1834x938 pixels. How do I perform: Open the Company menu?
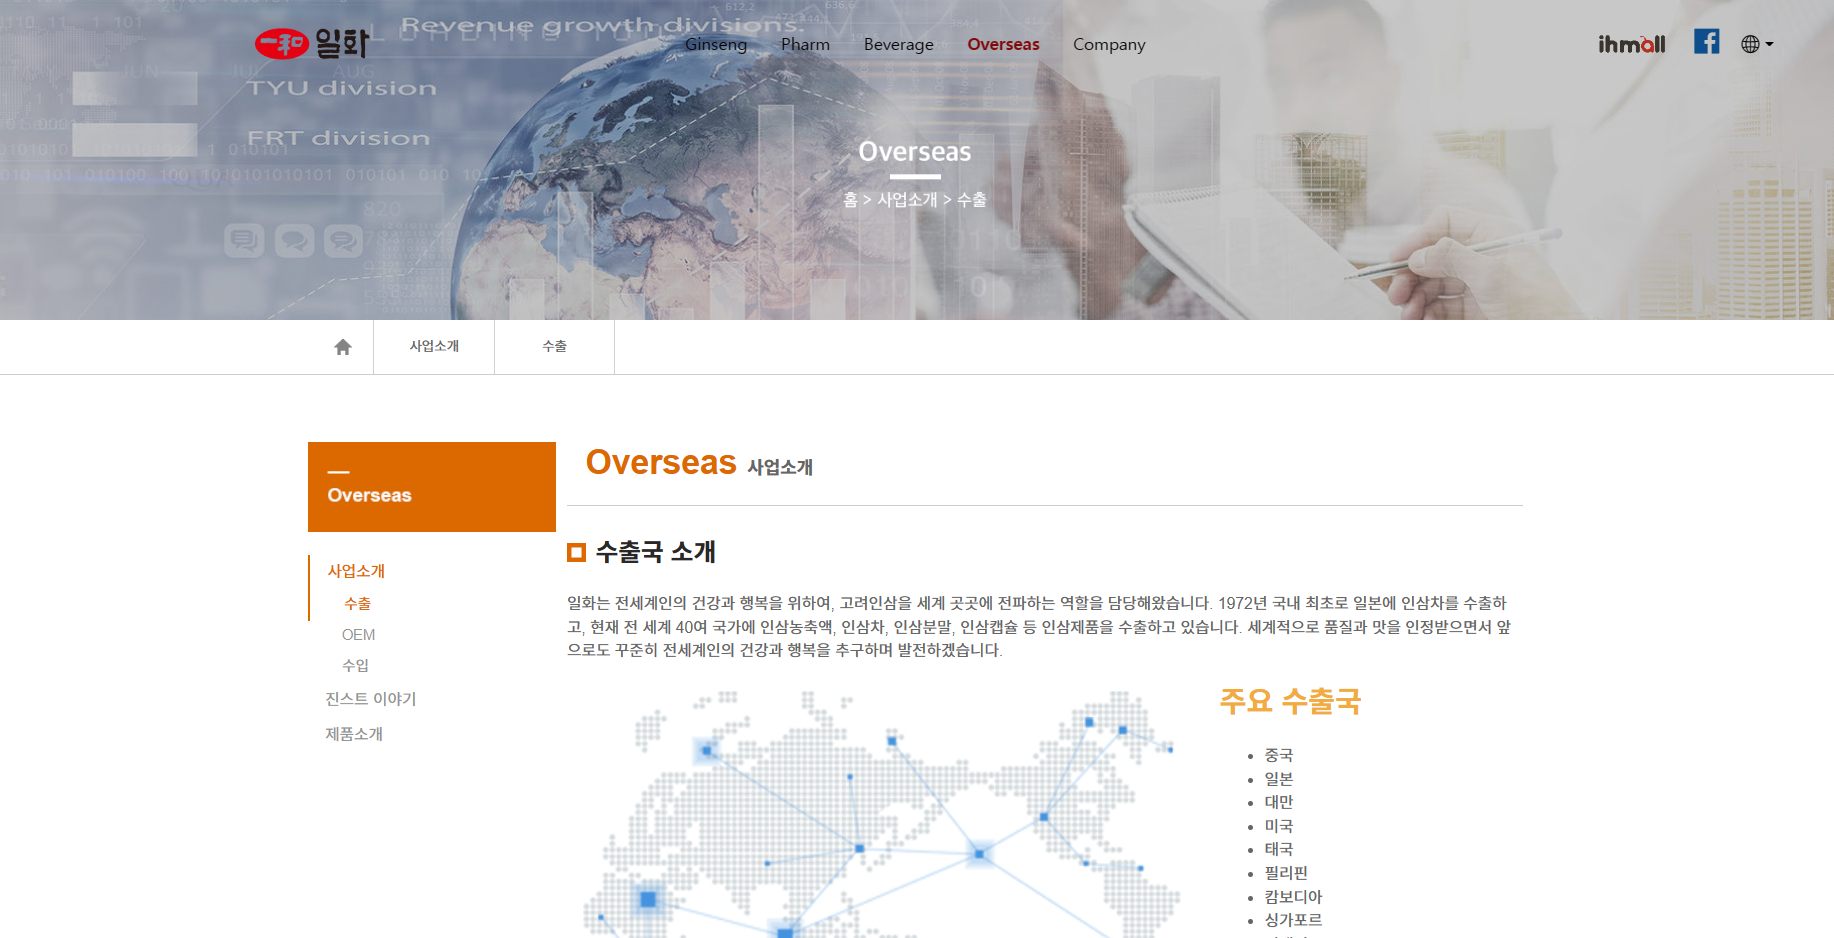coord(1109,44)
